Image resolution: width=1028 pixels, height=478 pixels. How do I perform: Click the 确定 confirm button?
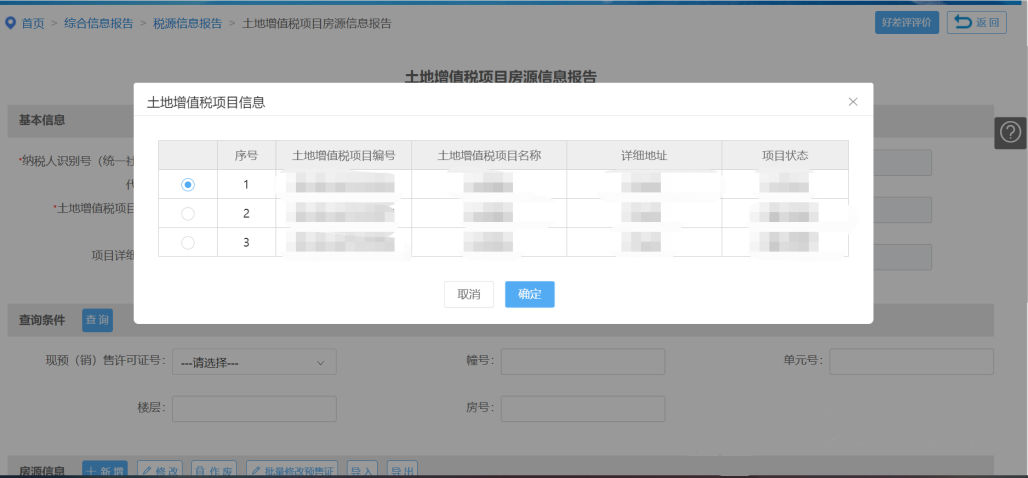coord(529,294)
